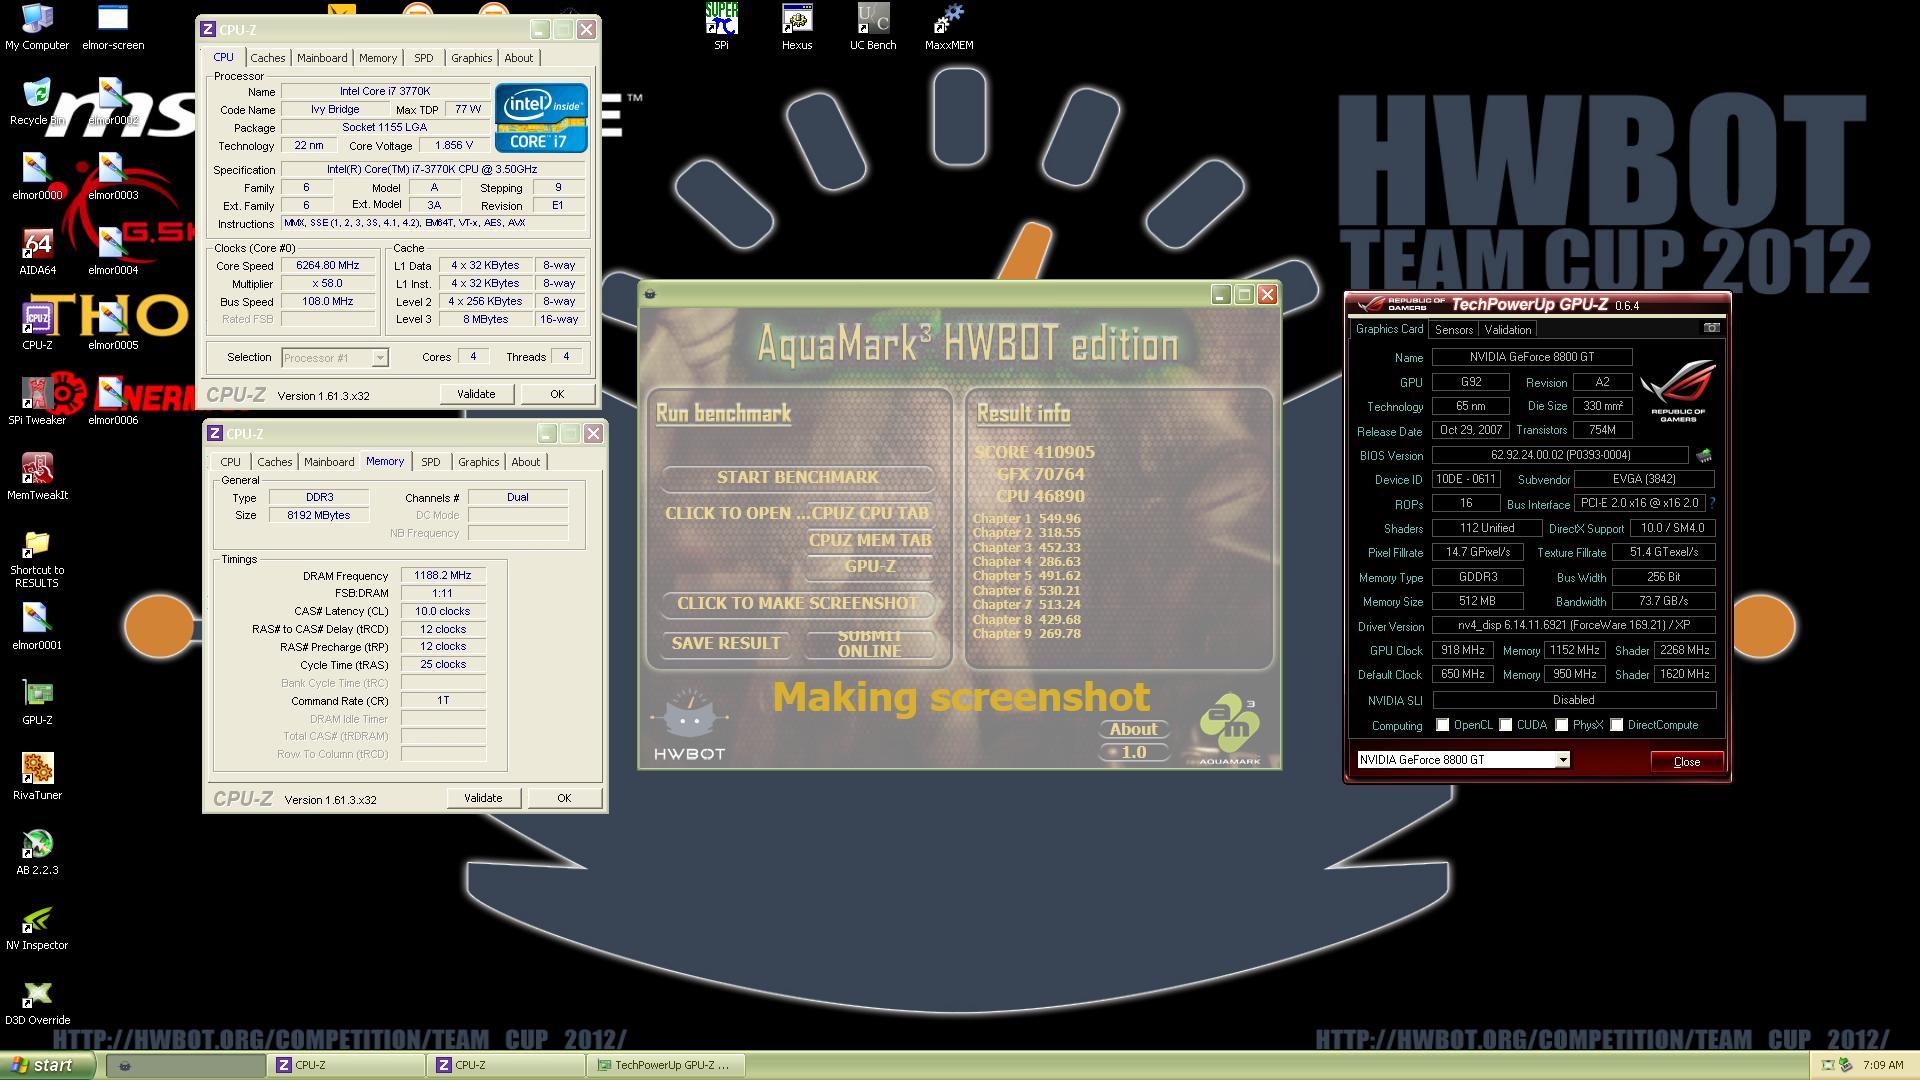Switch to Validation tab in GPU-Z
This screenshot has width=1920, height=1080.
tap(1507, 329)
